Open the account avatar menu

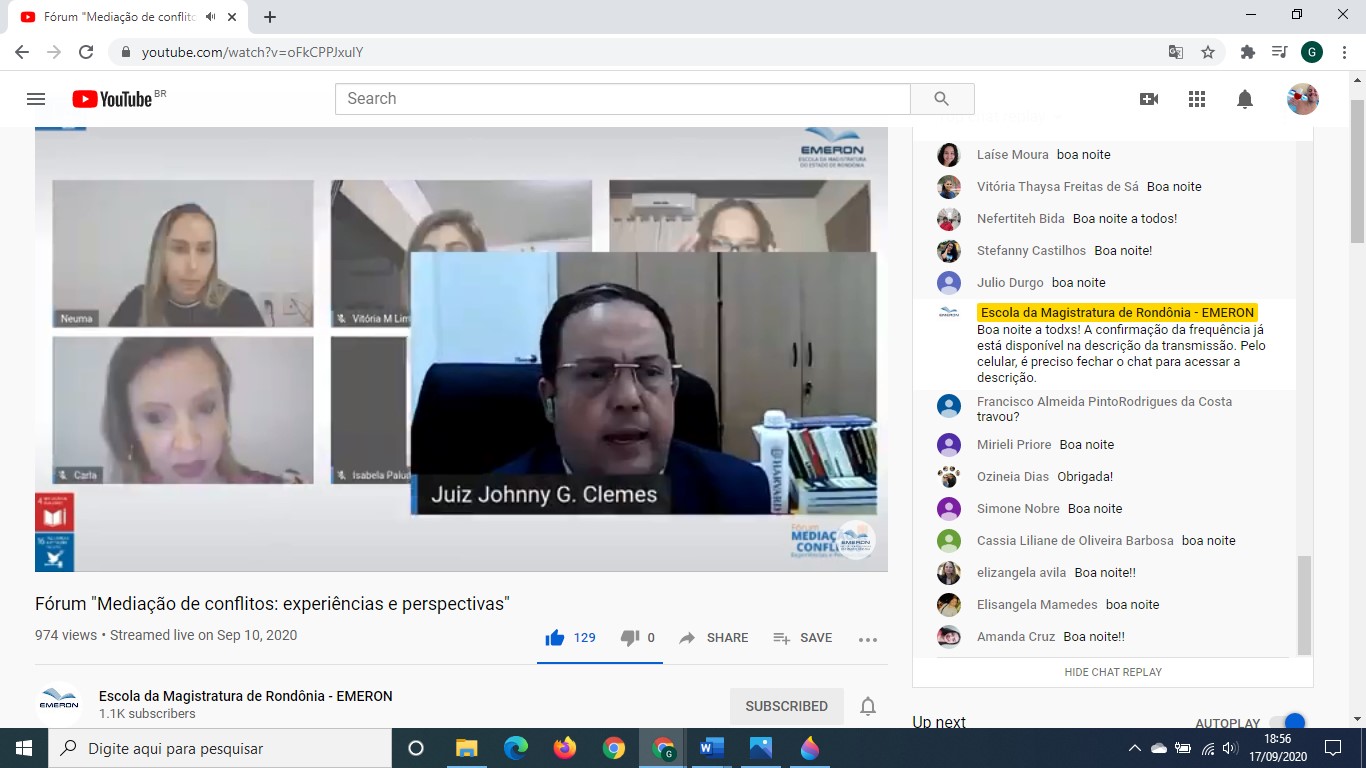[1302, 99]
